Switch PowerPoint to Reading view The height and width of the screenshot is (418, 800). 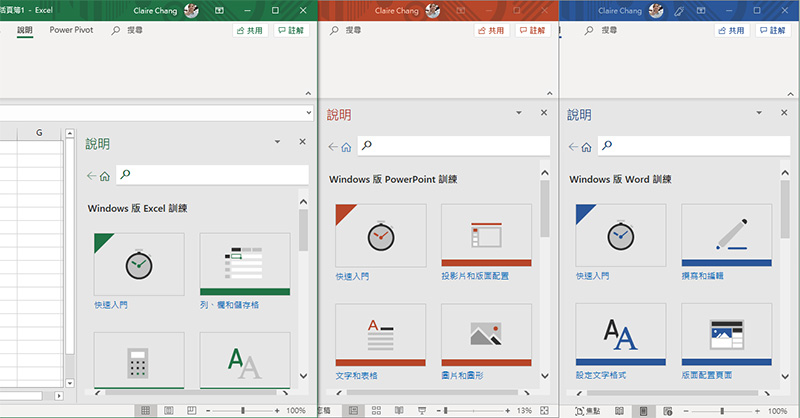(x=399, y=410)
